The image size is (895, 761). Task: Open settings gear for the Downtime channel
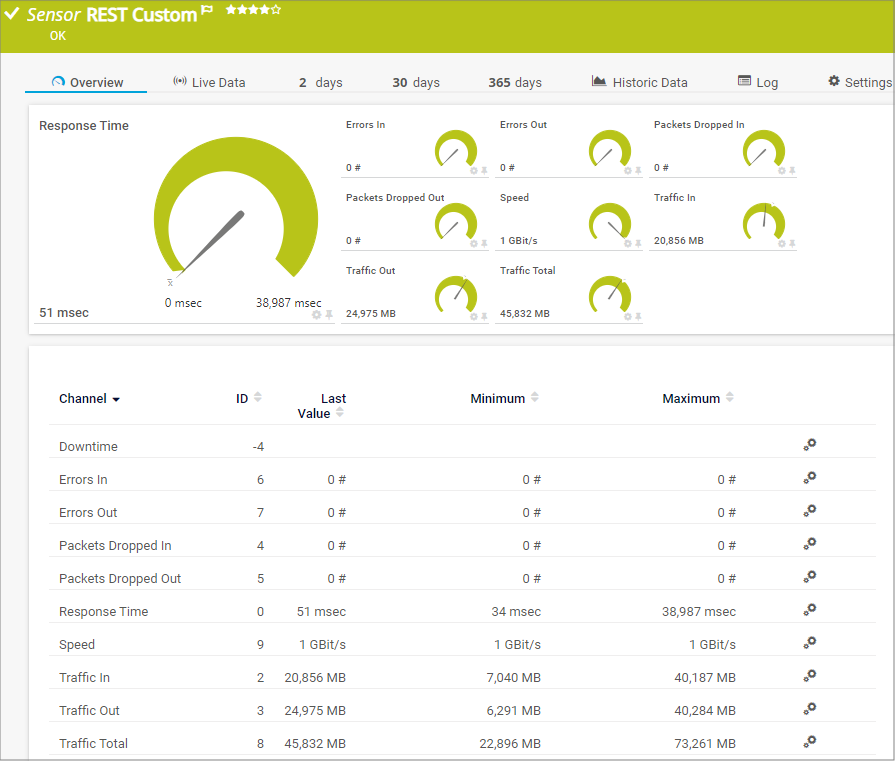click(810, 445)
